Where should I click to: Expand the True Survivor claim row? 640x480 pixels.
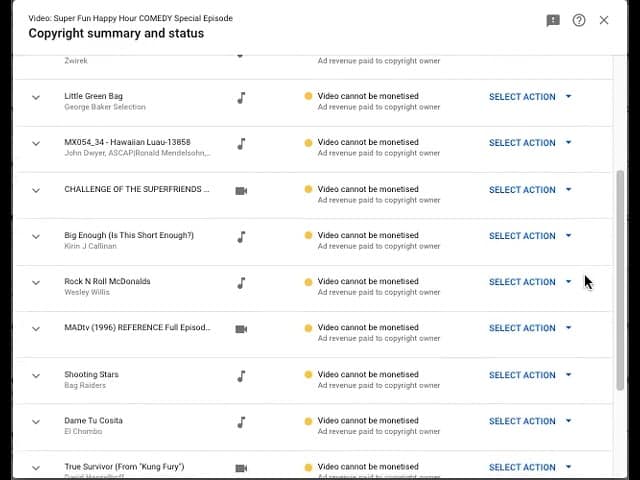click(36, 468)
